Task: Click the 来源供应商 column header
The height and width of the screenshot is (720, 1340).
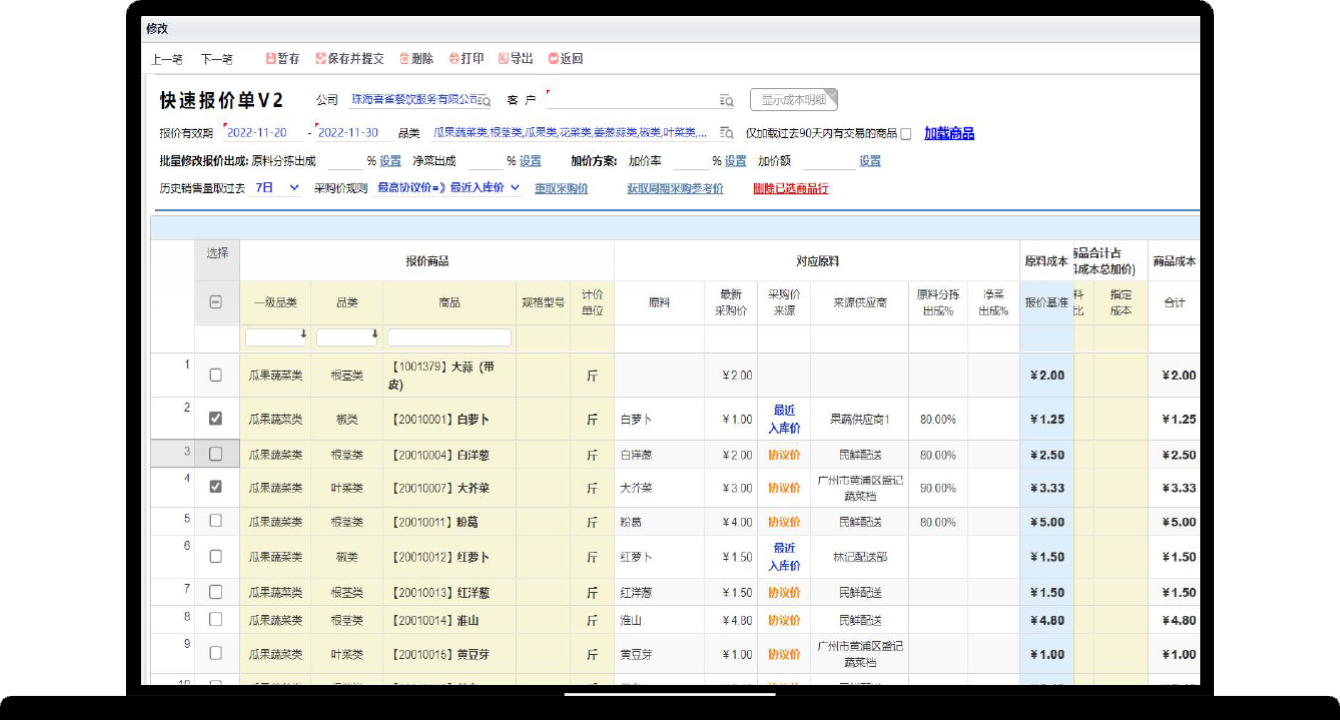Action: tap(860, 302)
